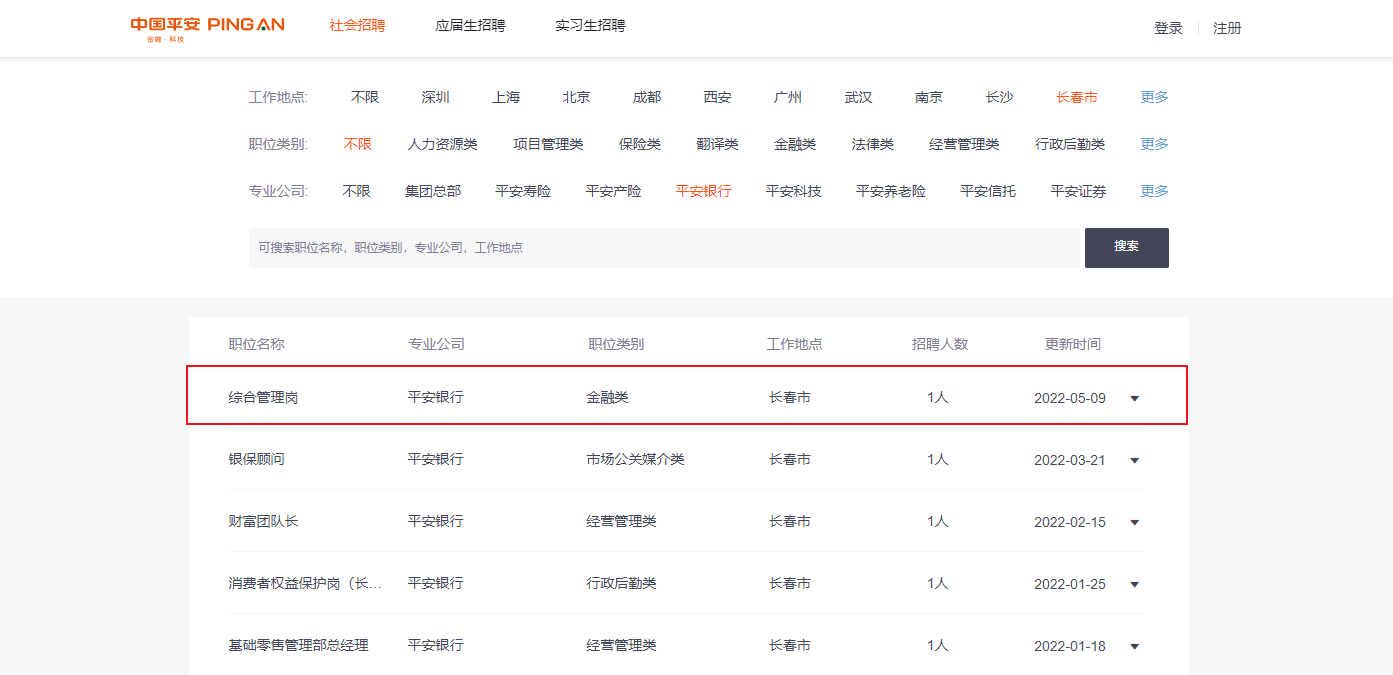Filter company by 平安科技

(794, 191)
